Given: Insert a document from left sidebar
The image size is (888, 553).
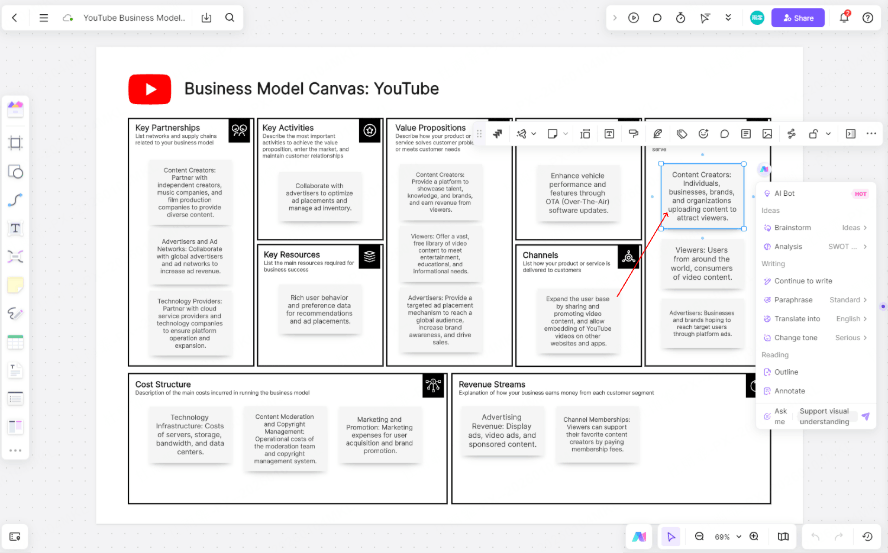Looking at the screenshot, I should [x=15, y=371].
